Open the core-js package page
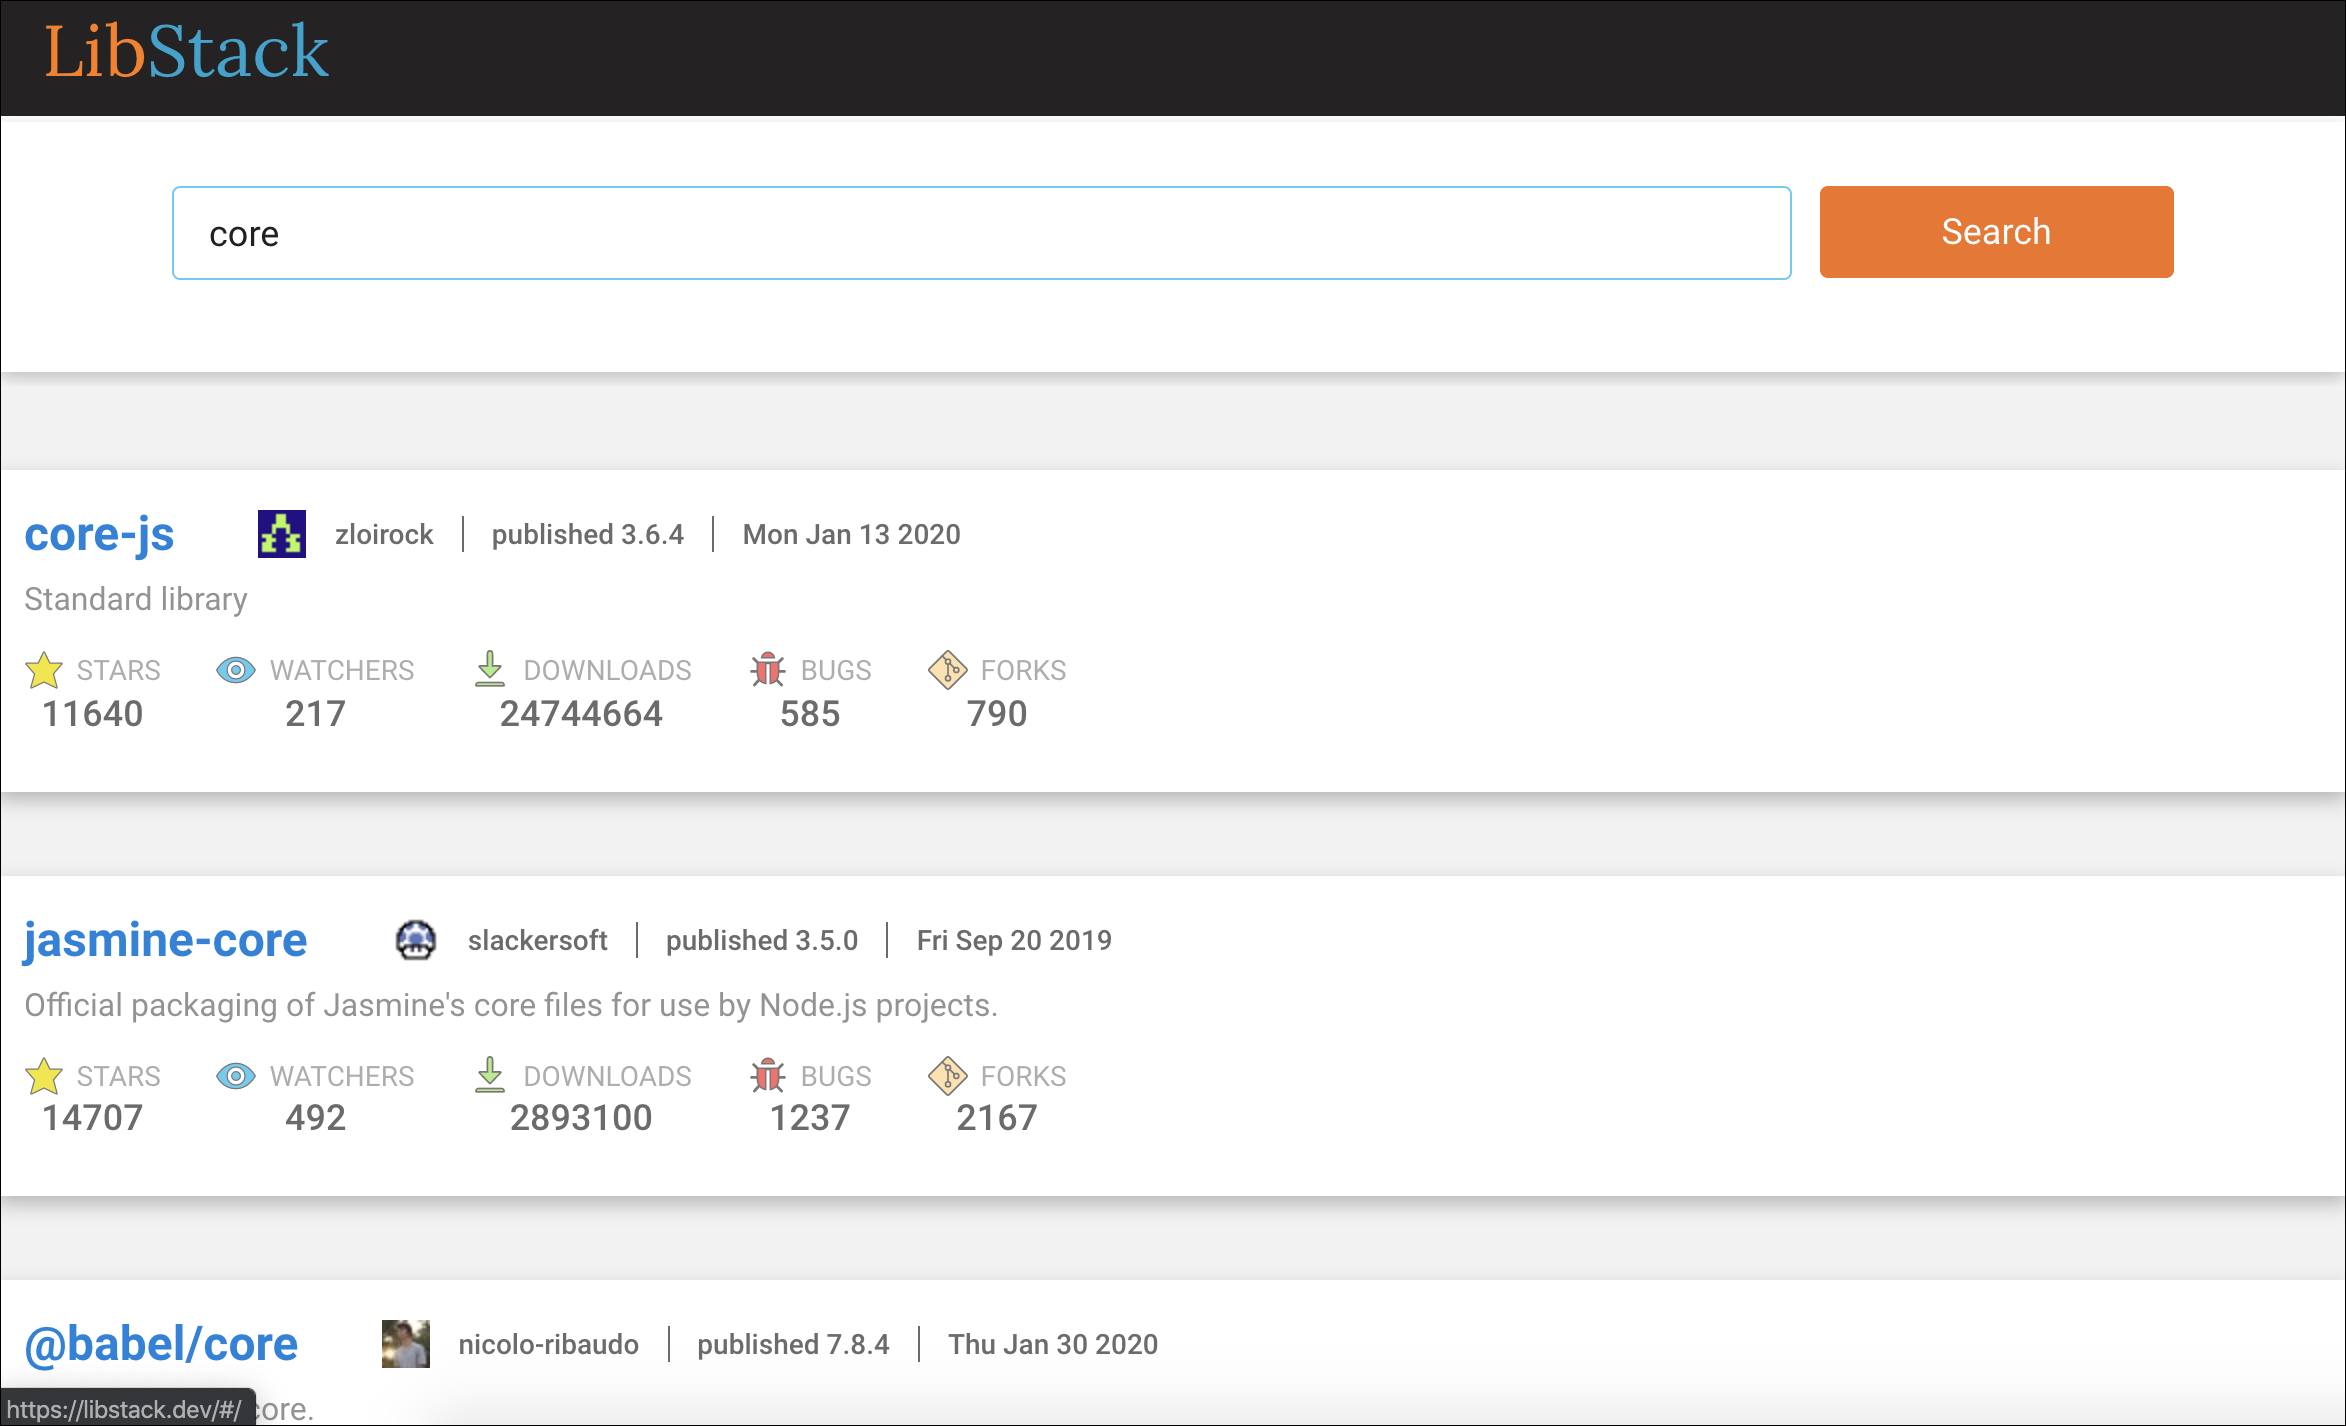The height and width of the screenshot is (1426, 2346). [x=98, y=534]
